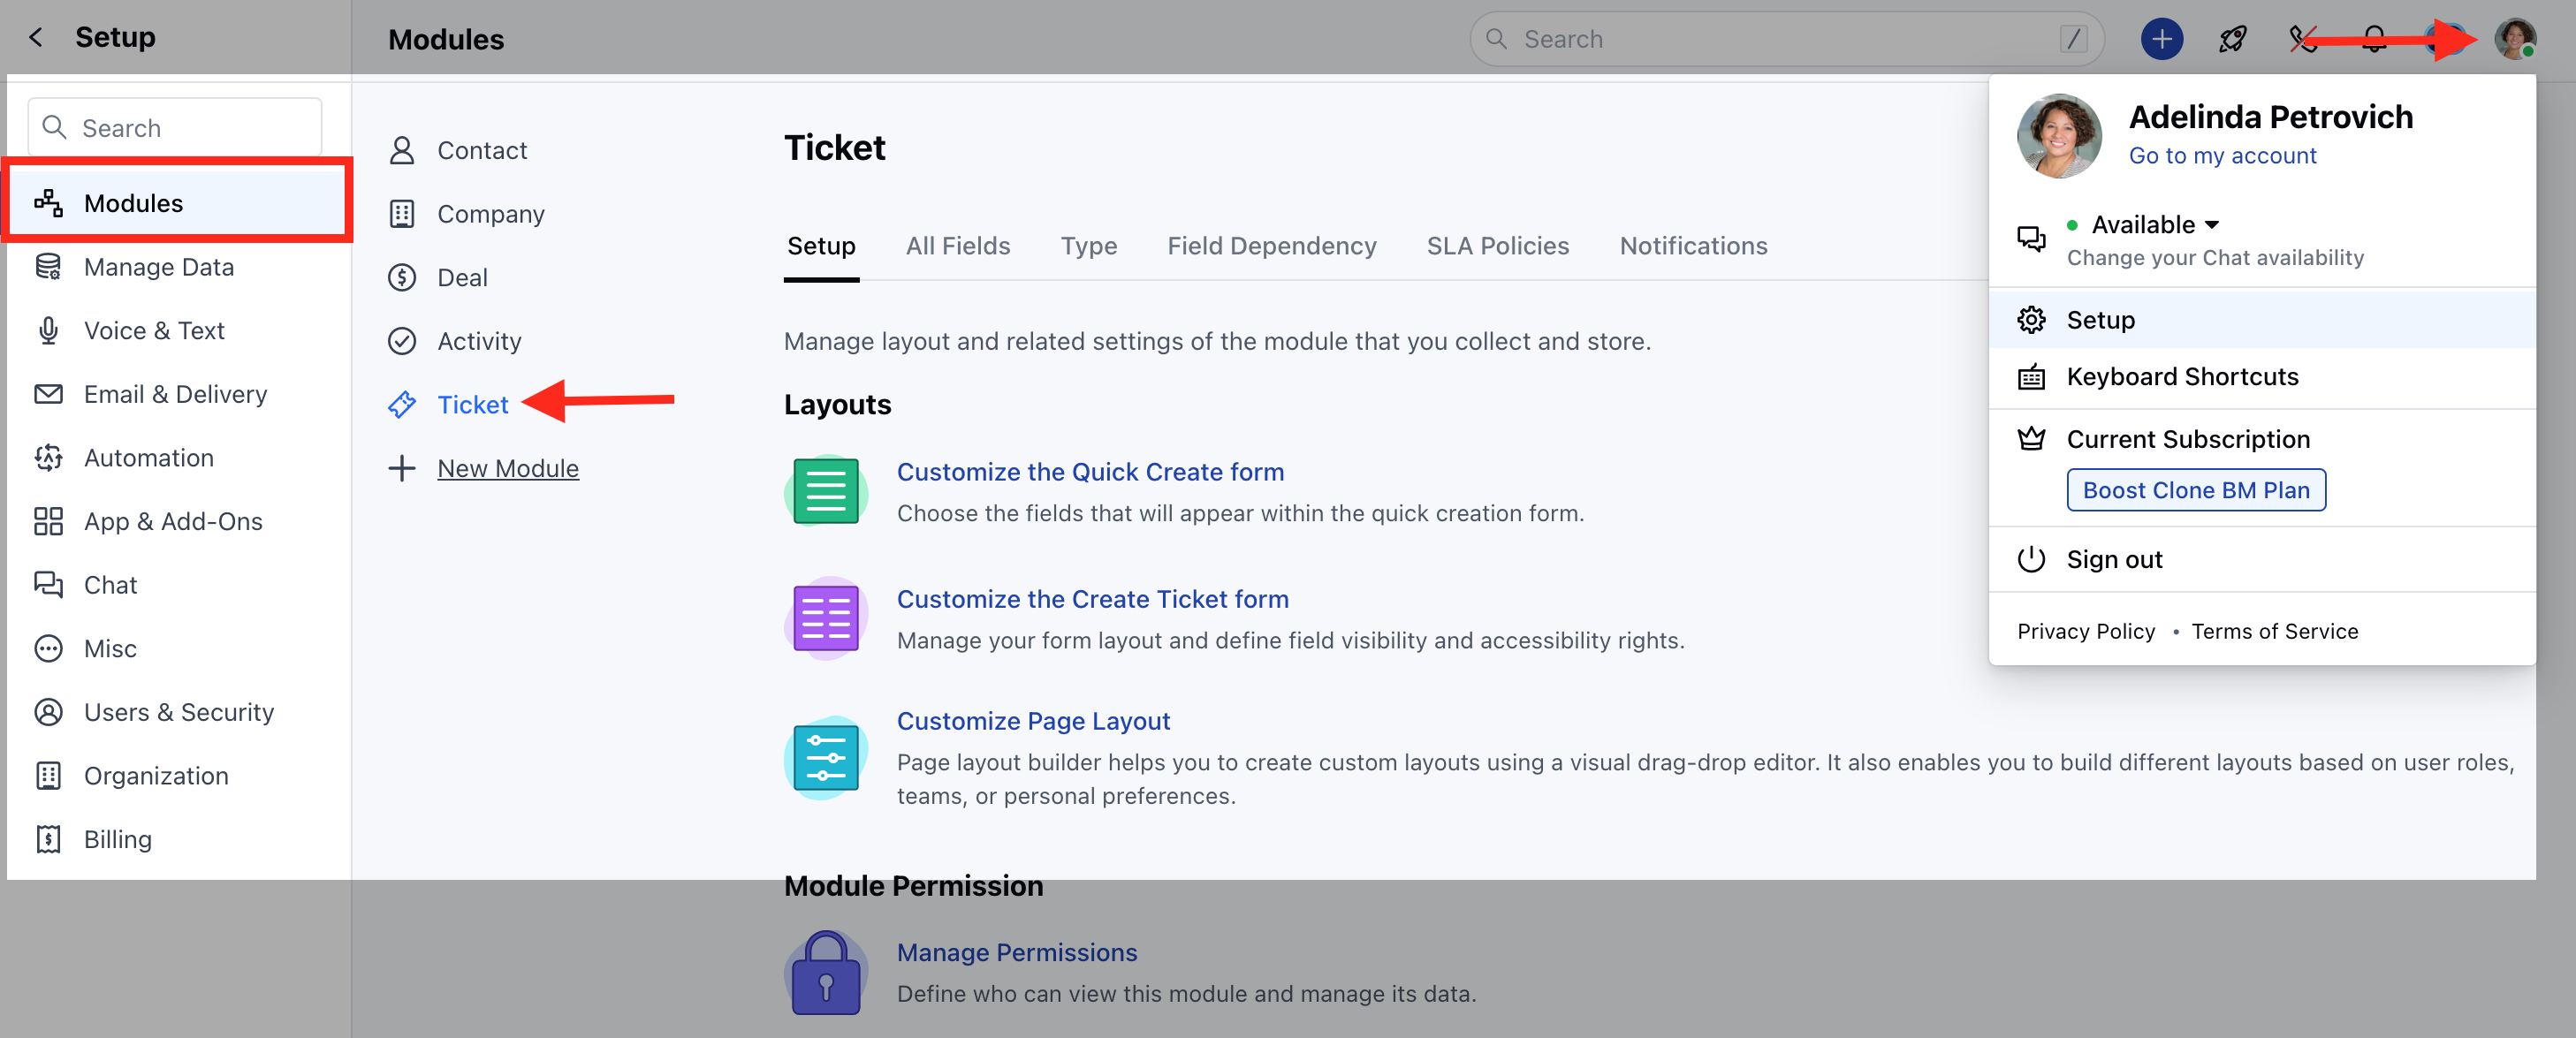Switch to the SLA Policies tab
Image resolution: width=2576 pixels, height=1038 pixels.
pos(1497,246)
